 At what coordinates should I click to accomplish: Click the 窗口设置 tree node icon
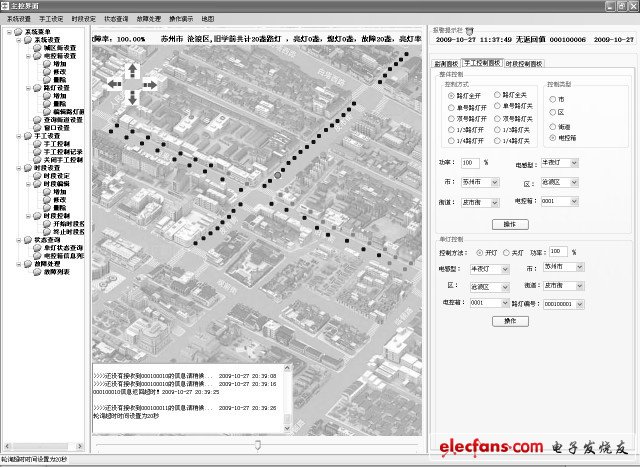(35, 128)
